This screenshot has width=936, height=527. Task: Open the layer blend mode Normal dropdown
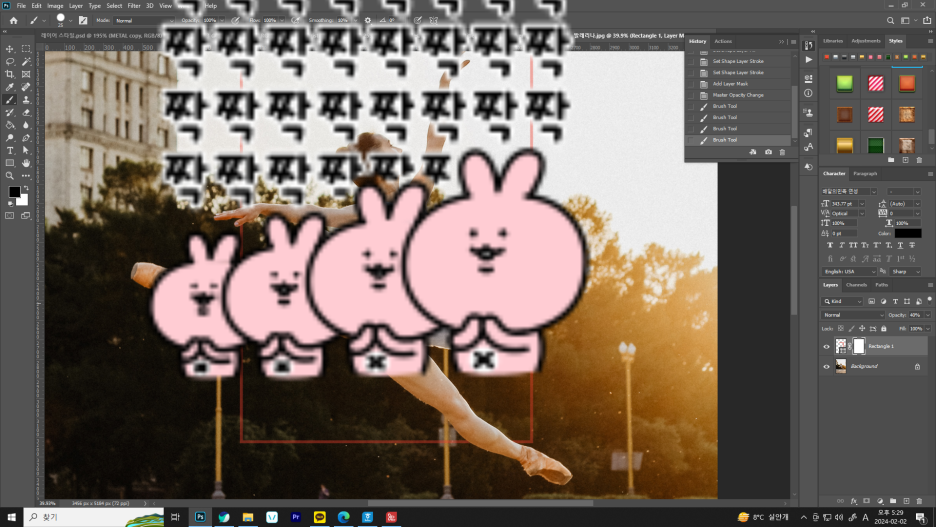[853, 315]
